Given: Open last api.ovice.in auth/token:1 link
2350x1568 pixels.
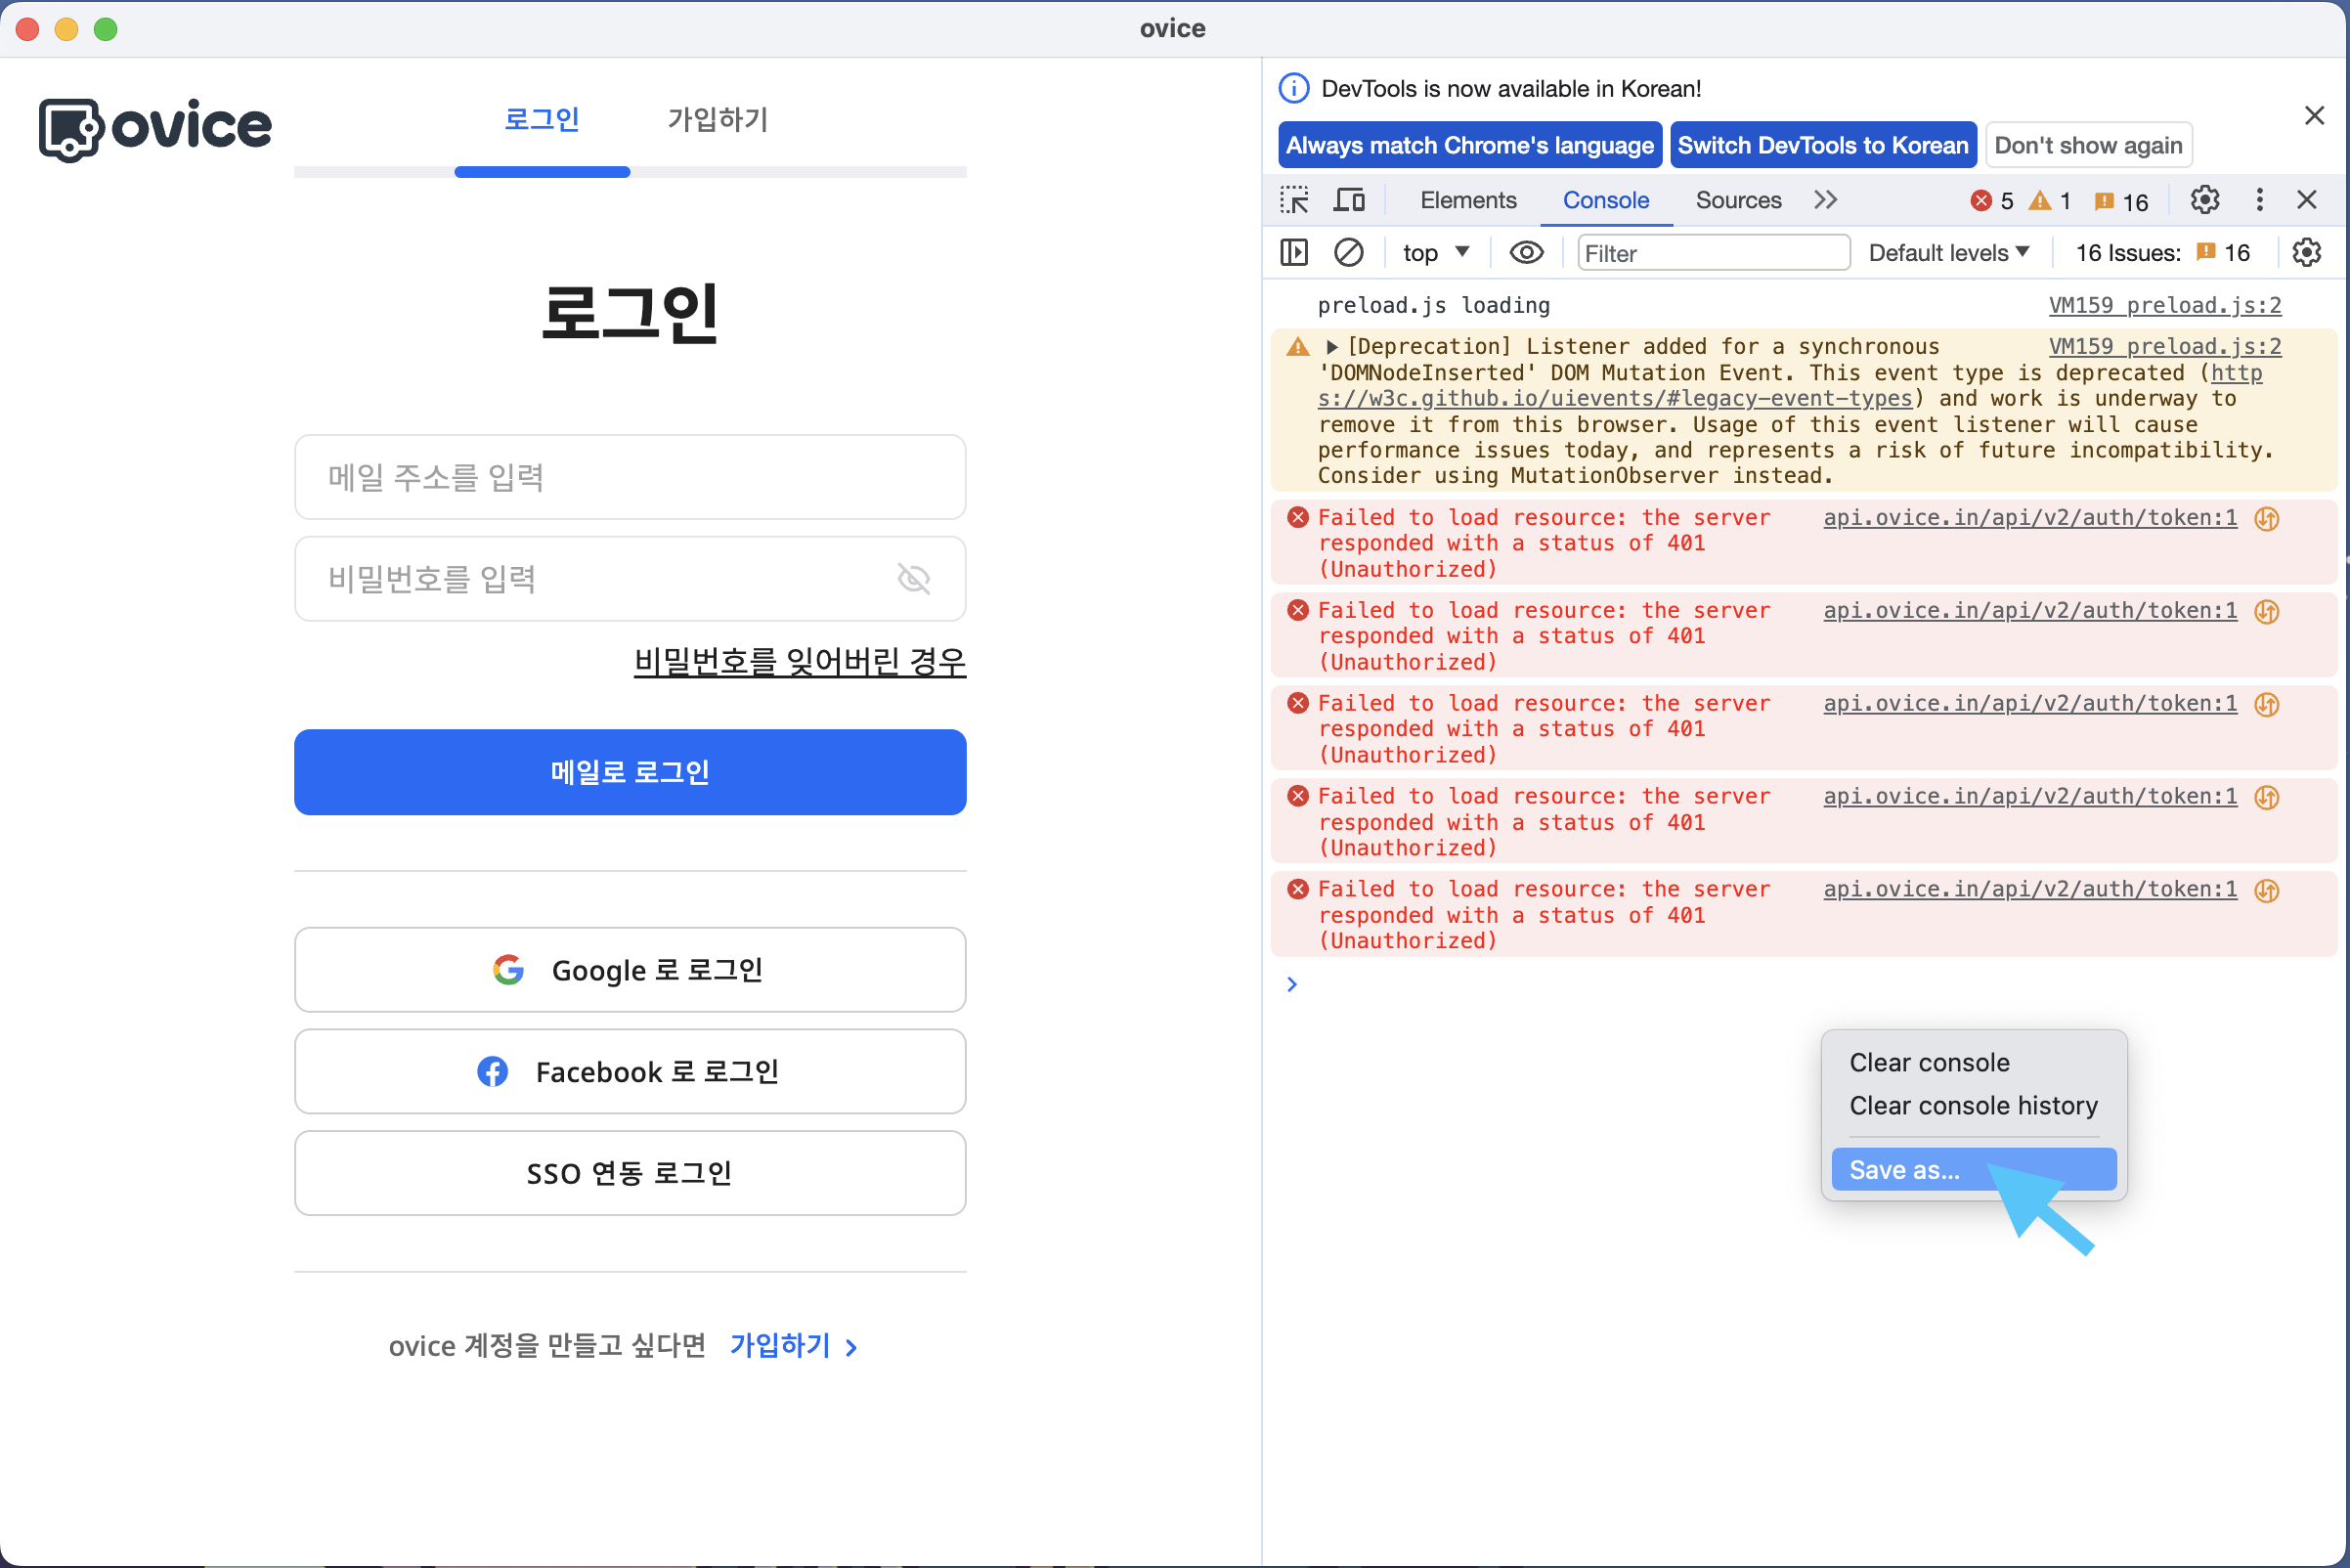Looking at the screenshot, I should click(x=2030, y=888).
